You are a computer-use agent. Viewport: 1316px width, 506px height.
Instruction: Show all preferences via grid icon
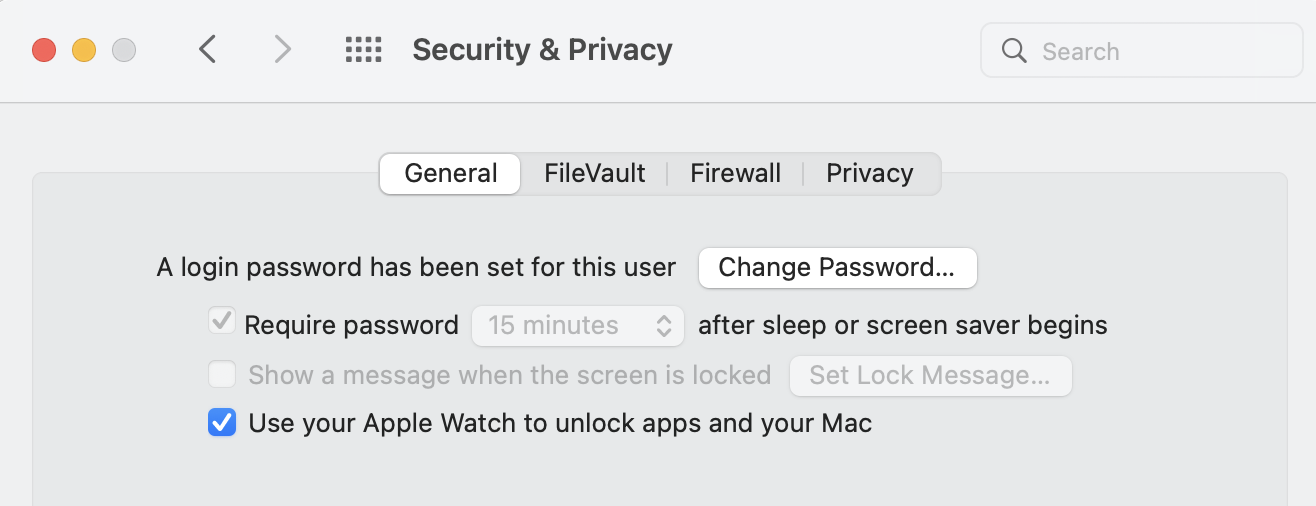(x=364, y=50)
